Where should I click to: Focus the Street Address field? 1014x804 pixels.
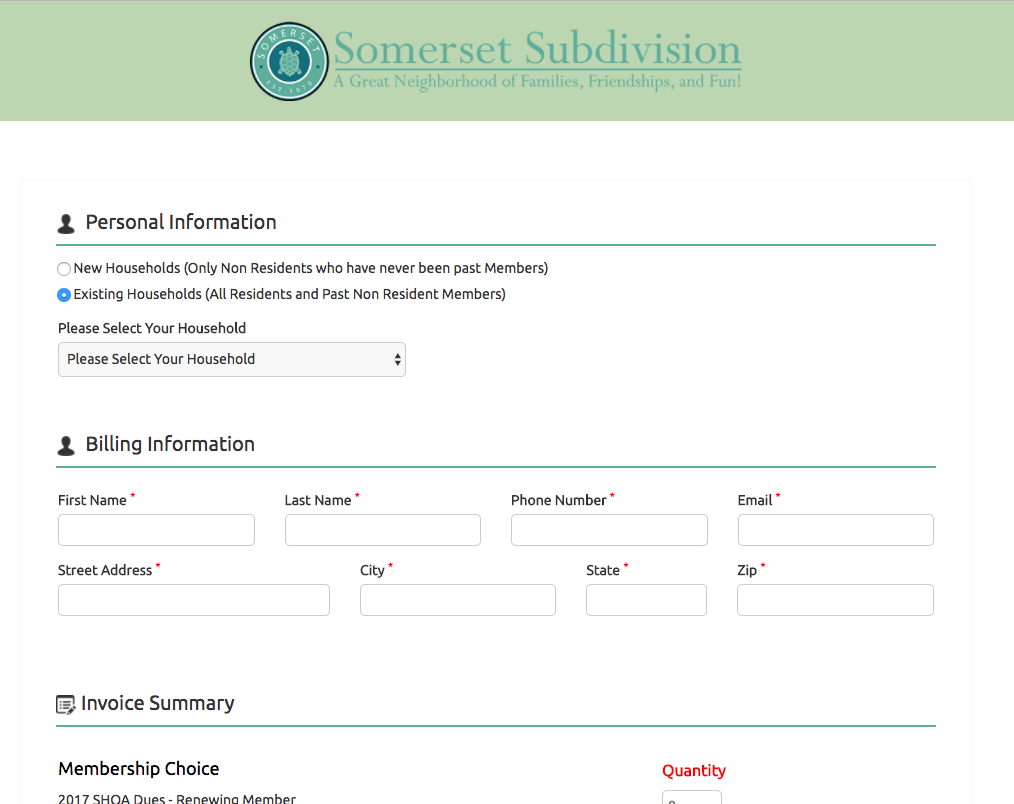click(x=194, y=600)
